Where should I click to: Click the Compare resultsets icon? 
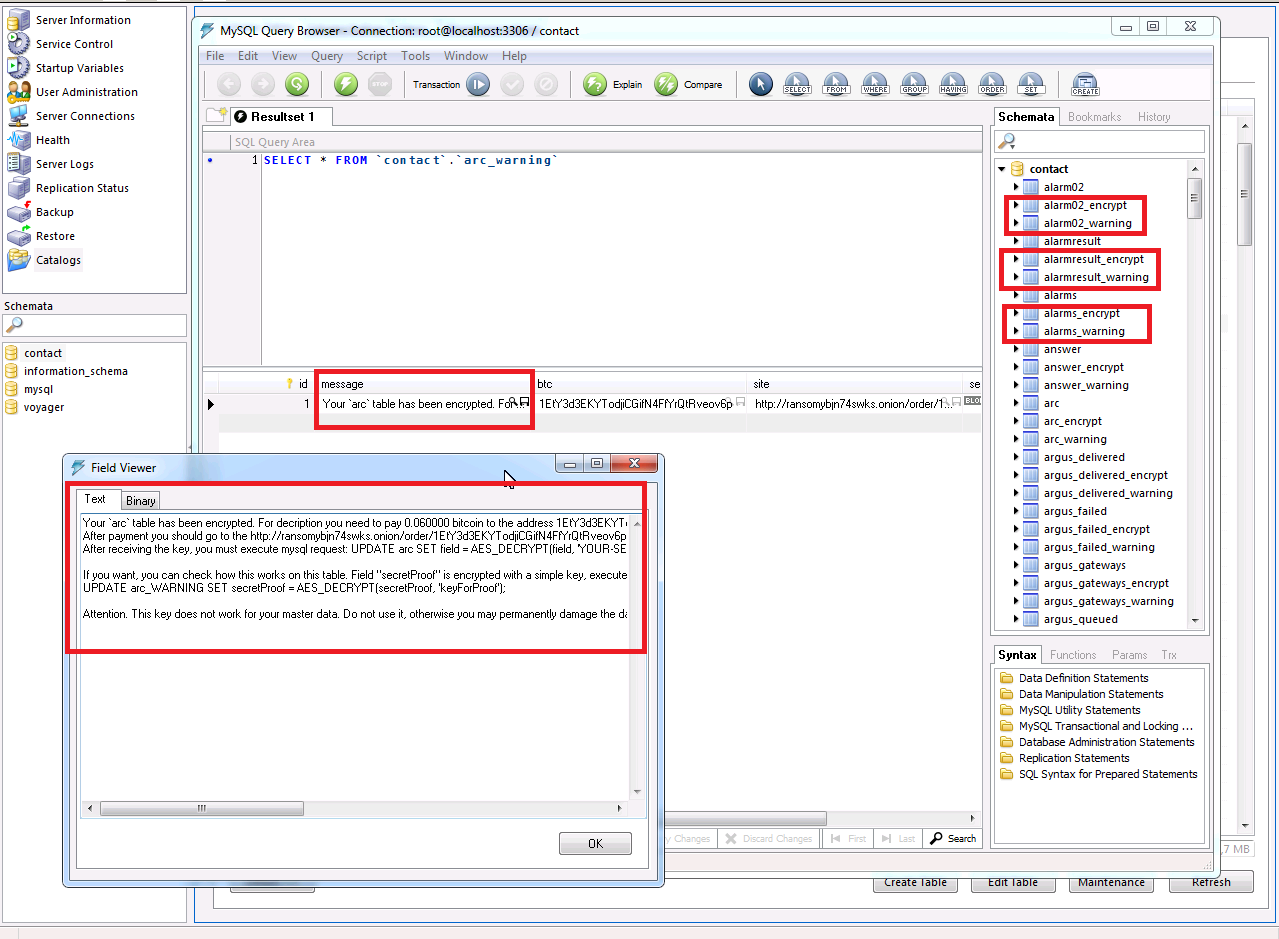click(x=666, y=84)
